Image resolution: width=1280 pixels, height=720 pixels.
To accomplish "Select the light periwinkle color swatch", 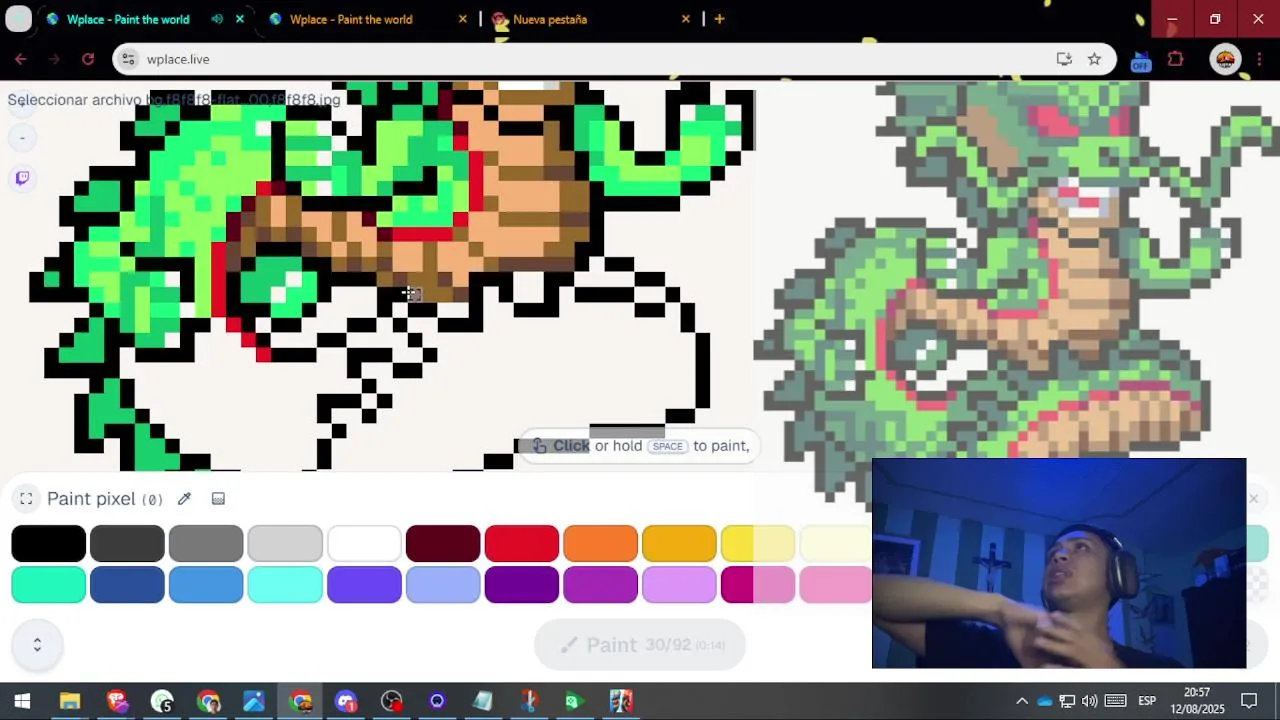I will pos(443,585).
